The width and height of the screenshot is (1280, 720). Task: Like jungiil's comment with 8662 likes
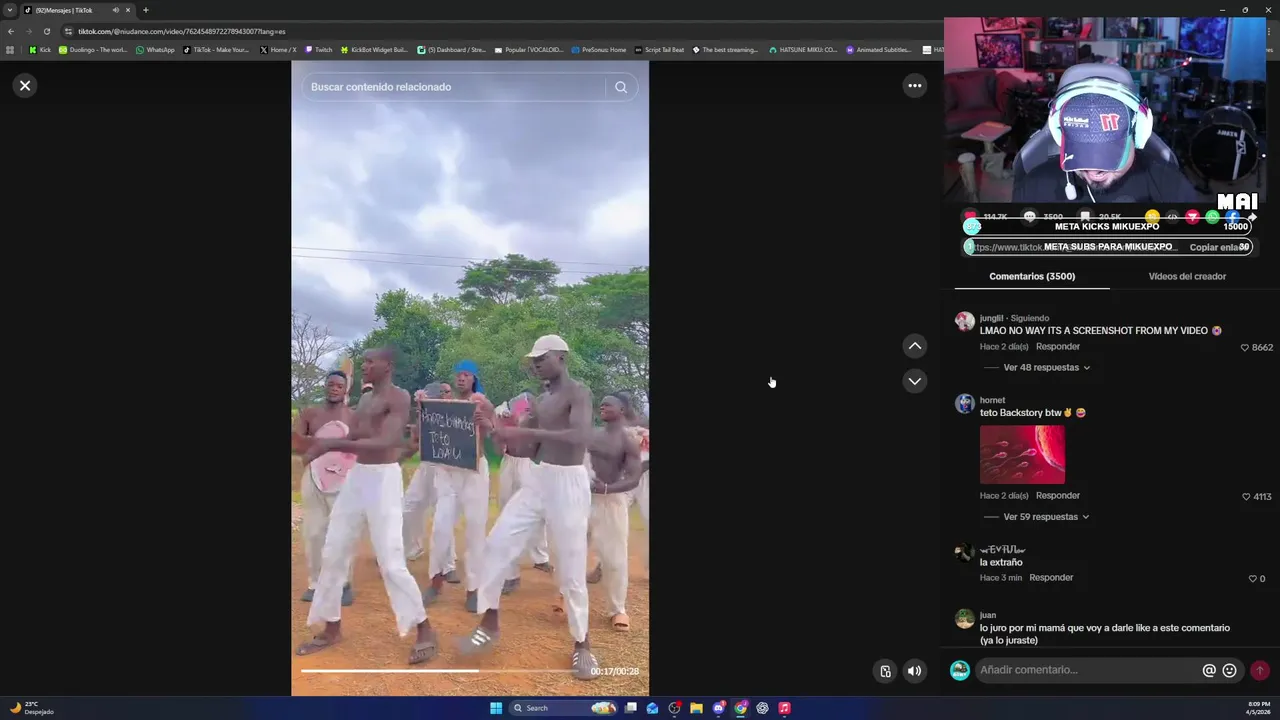pyautogui.click(x=1245, y=348)
